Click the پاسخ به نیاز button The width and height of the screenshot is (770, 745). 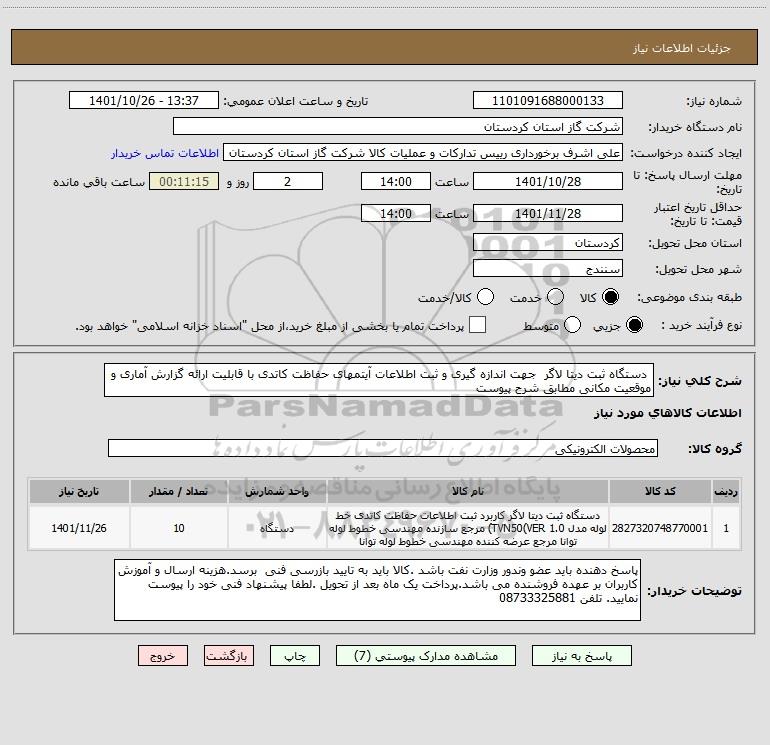pyautogui.click(x=582, y=656)
